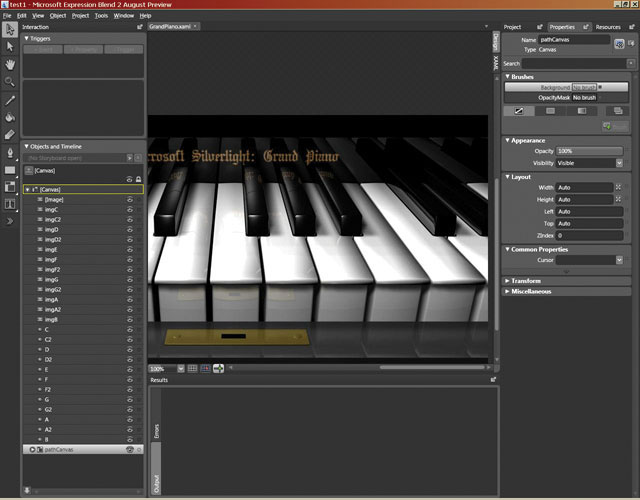The image size is (640, 500).
Task: Select the Eyedropper tool
Action: tap(10, 100)
